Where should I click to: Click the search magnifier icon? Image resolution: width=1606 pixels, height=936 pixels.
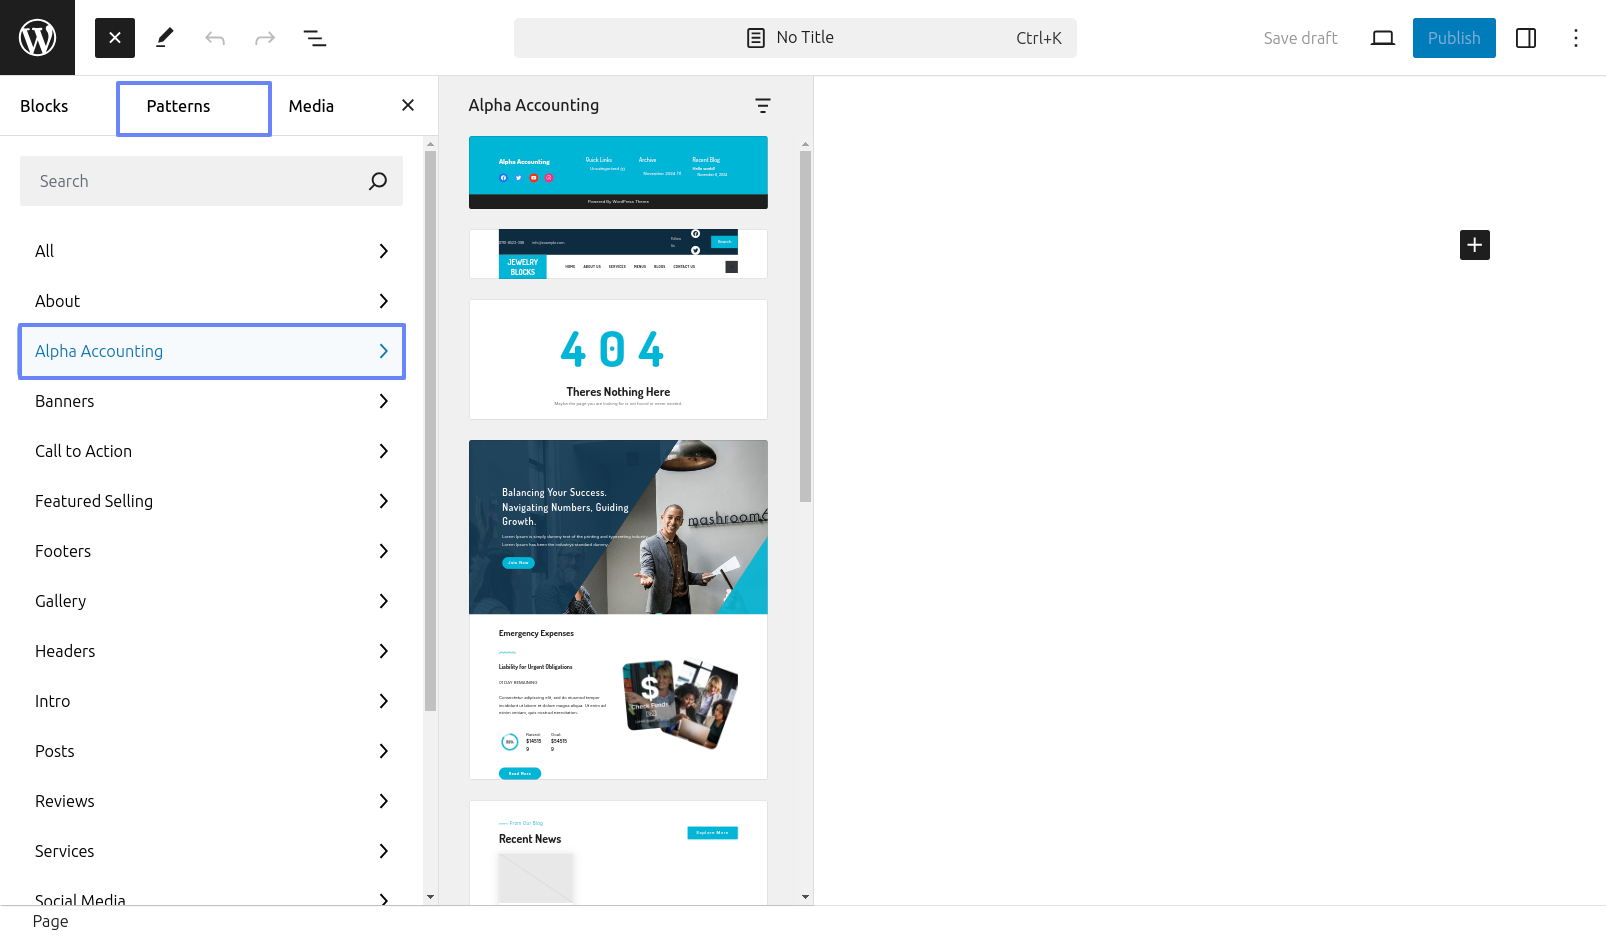(x=378, y=181)
